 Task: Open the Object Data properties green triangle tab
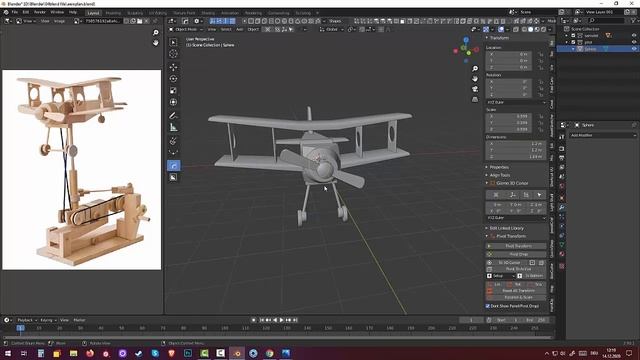click(x=562, y=244)
